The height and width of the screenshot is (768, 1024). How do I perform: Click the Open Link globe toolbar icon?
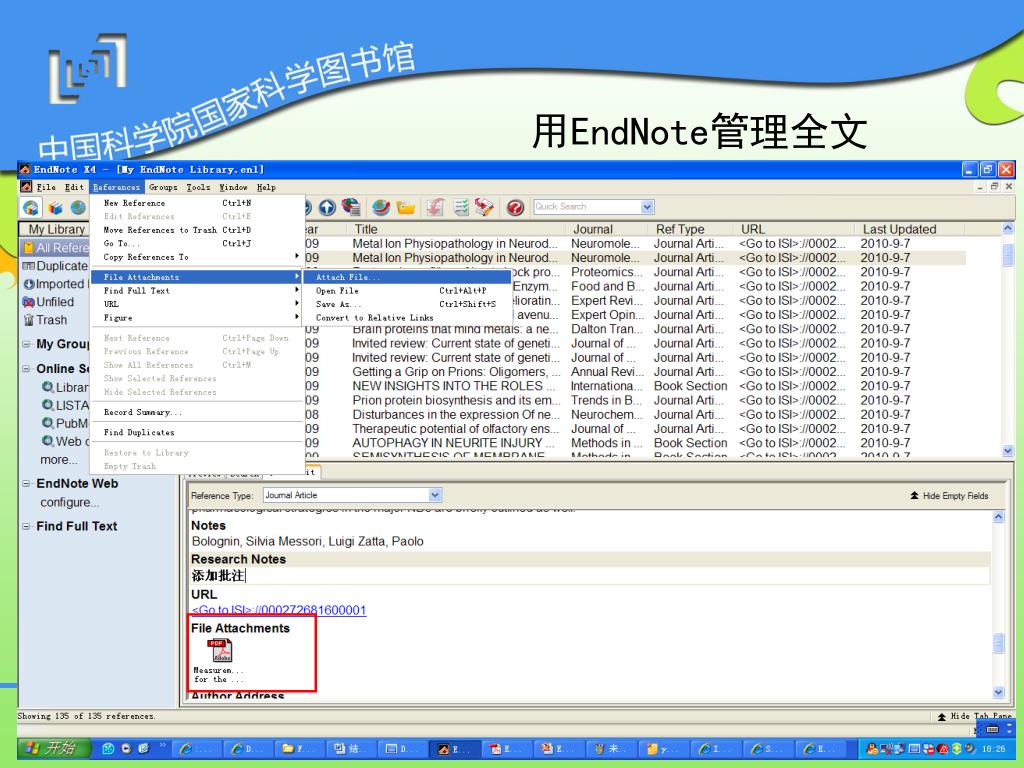point(381,208)
